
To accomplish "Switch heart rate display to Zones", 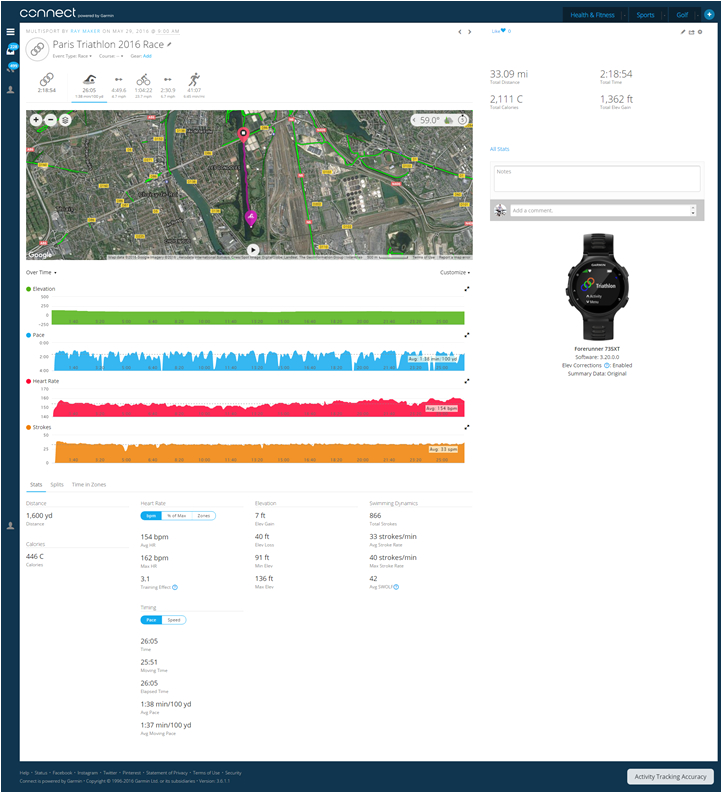I will [203, 515].
